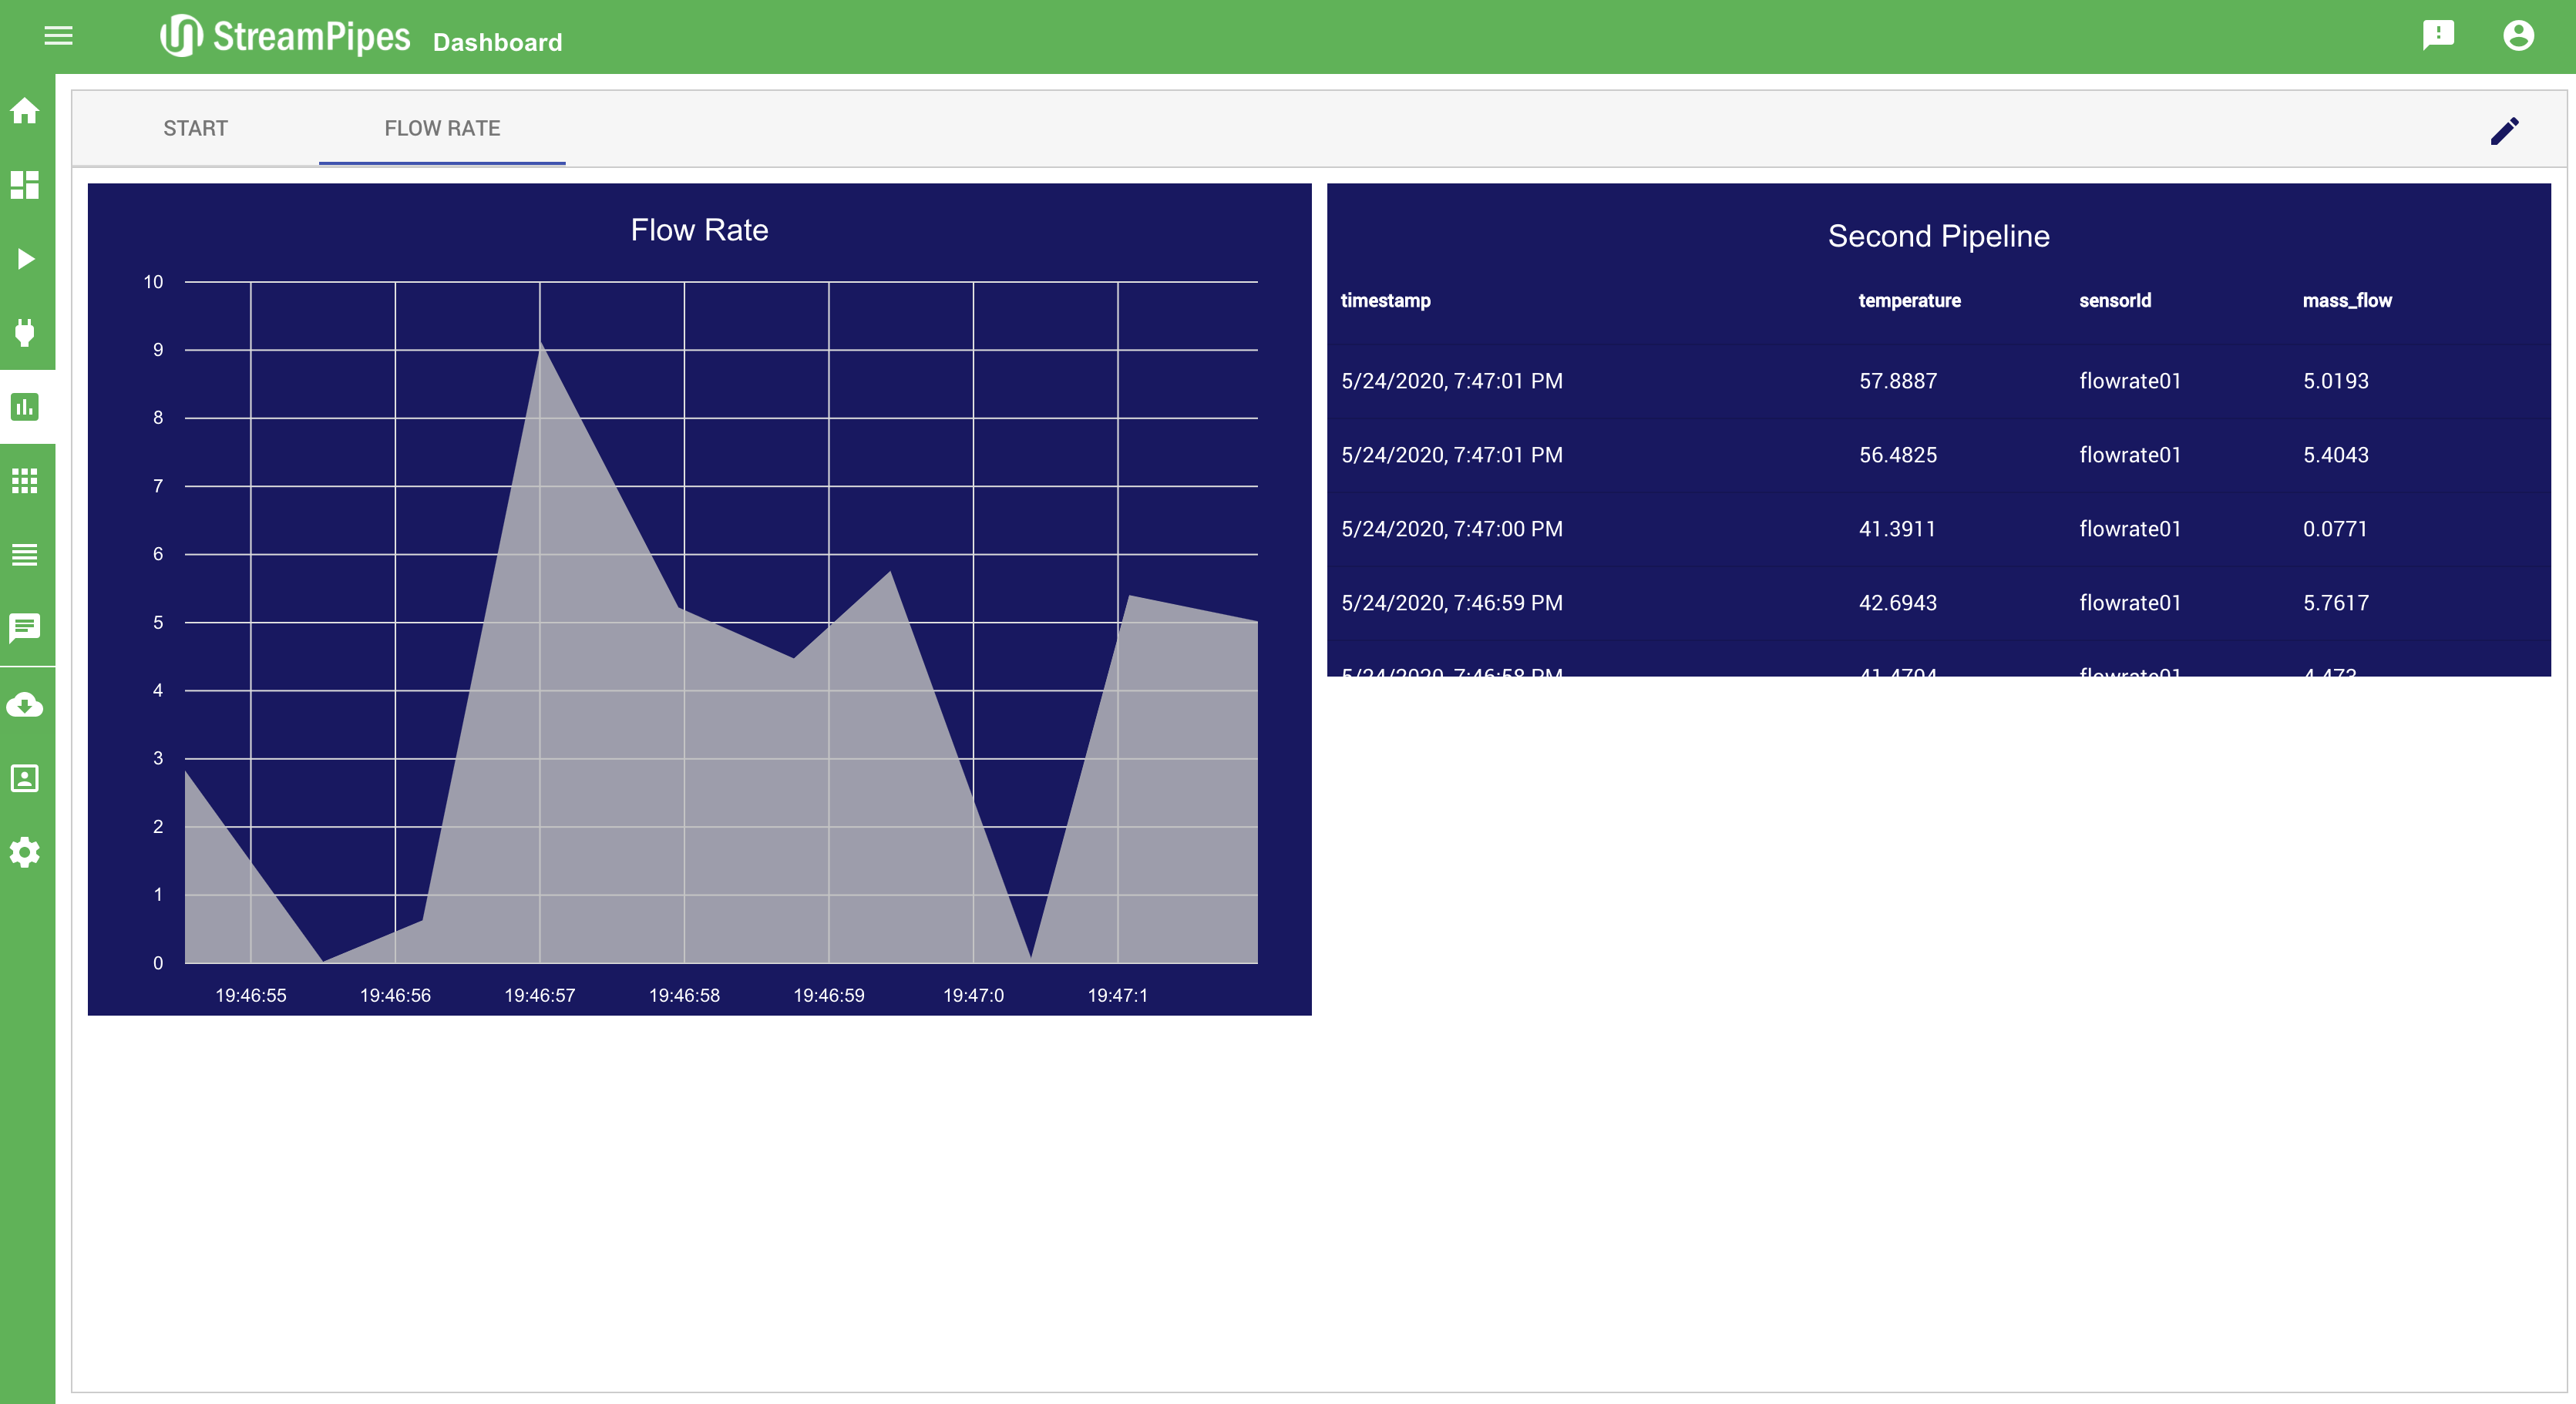Click the StreamPipes logo
Image resolution: width=2576 pixels, height=1404 pixels.
click(286, 36)
